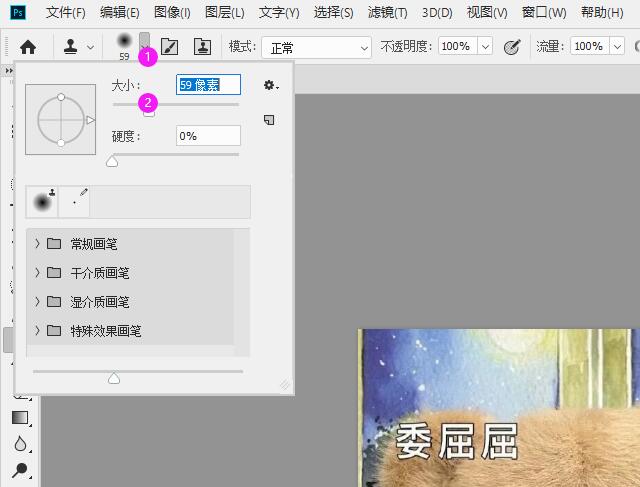Open the 视图(V) menu
The image size is (640, 487).
tap(487, 13)
